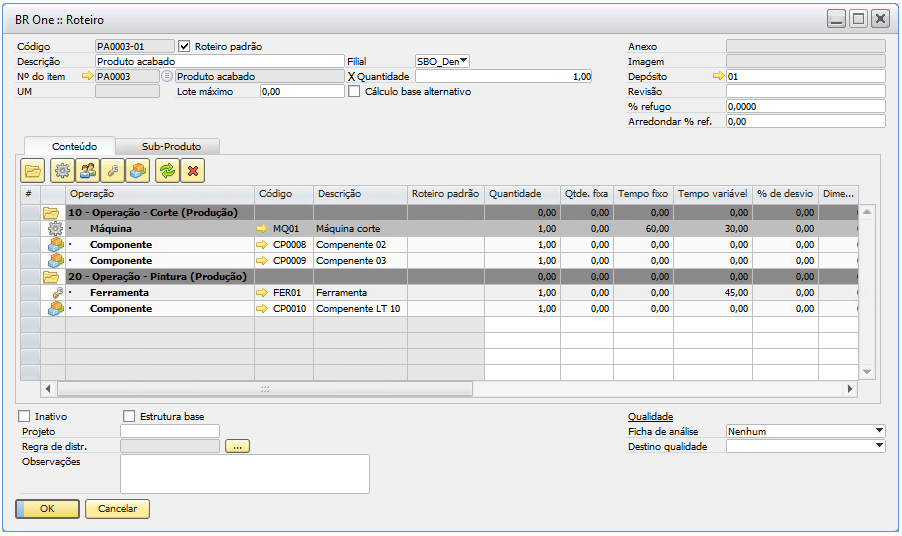Screen dimensions: 902x536
Task: Click the Projeto input field
Action: click(170, 431)
